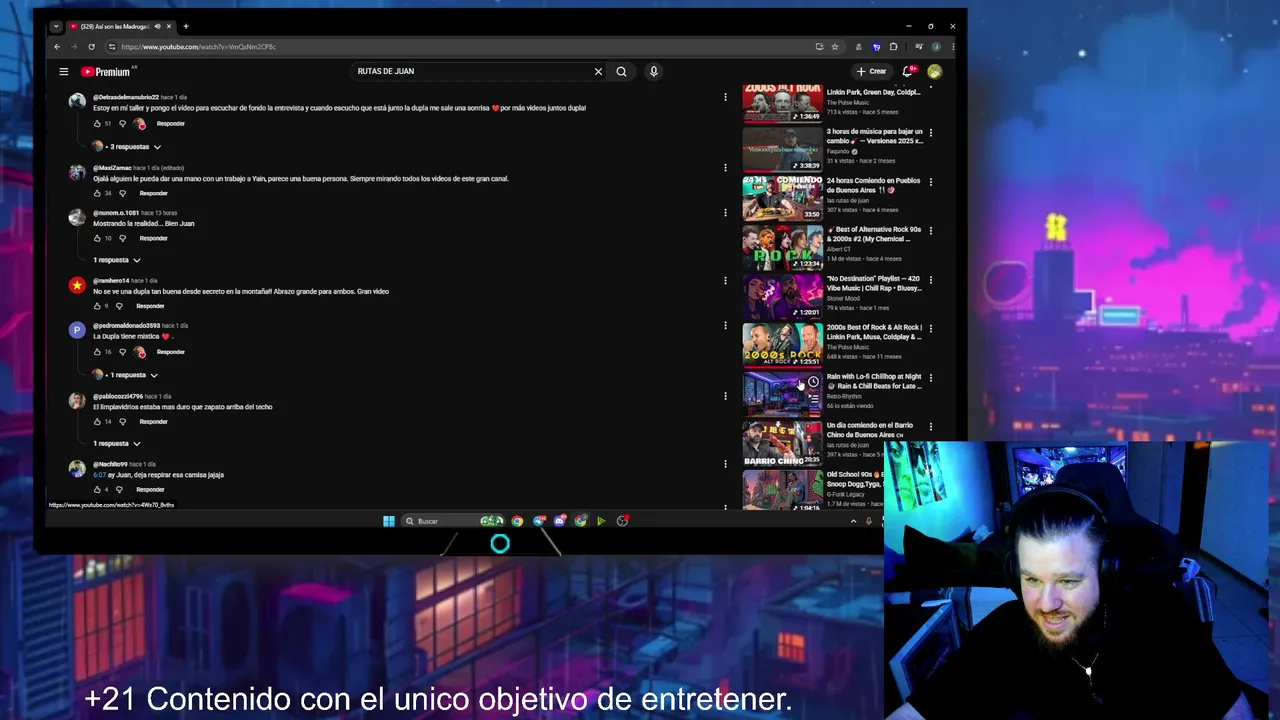The image size is (1280, 720).
Task: Open options for 3 horas de música video
Action: point(931,132)
